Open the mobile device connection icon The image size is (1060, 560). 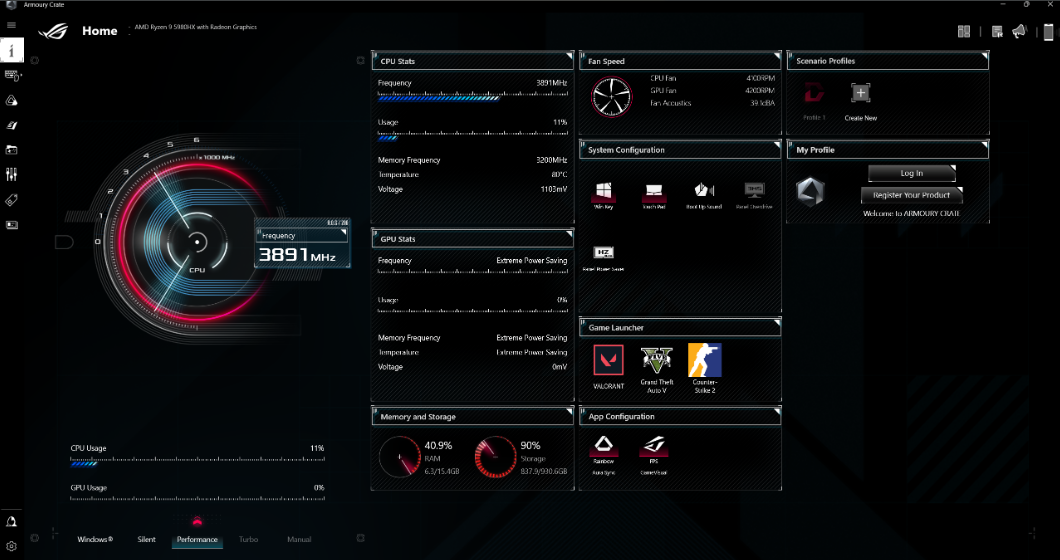(x=1049, y=32)
